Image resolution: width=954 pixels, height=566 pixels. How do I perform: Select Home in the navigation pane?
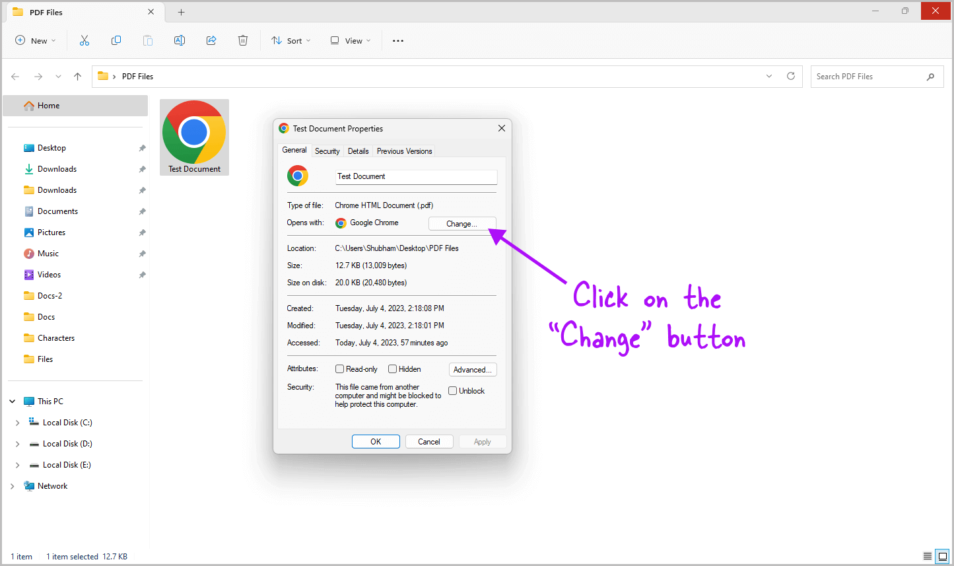point(75,106)
